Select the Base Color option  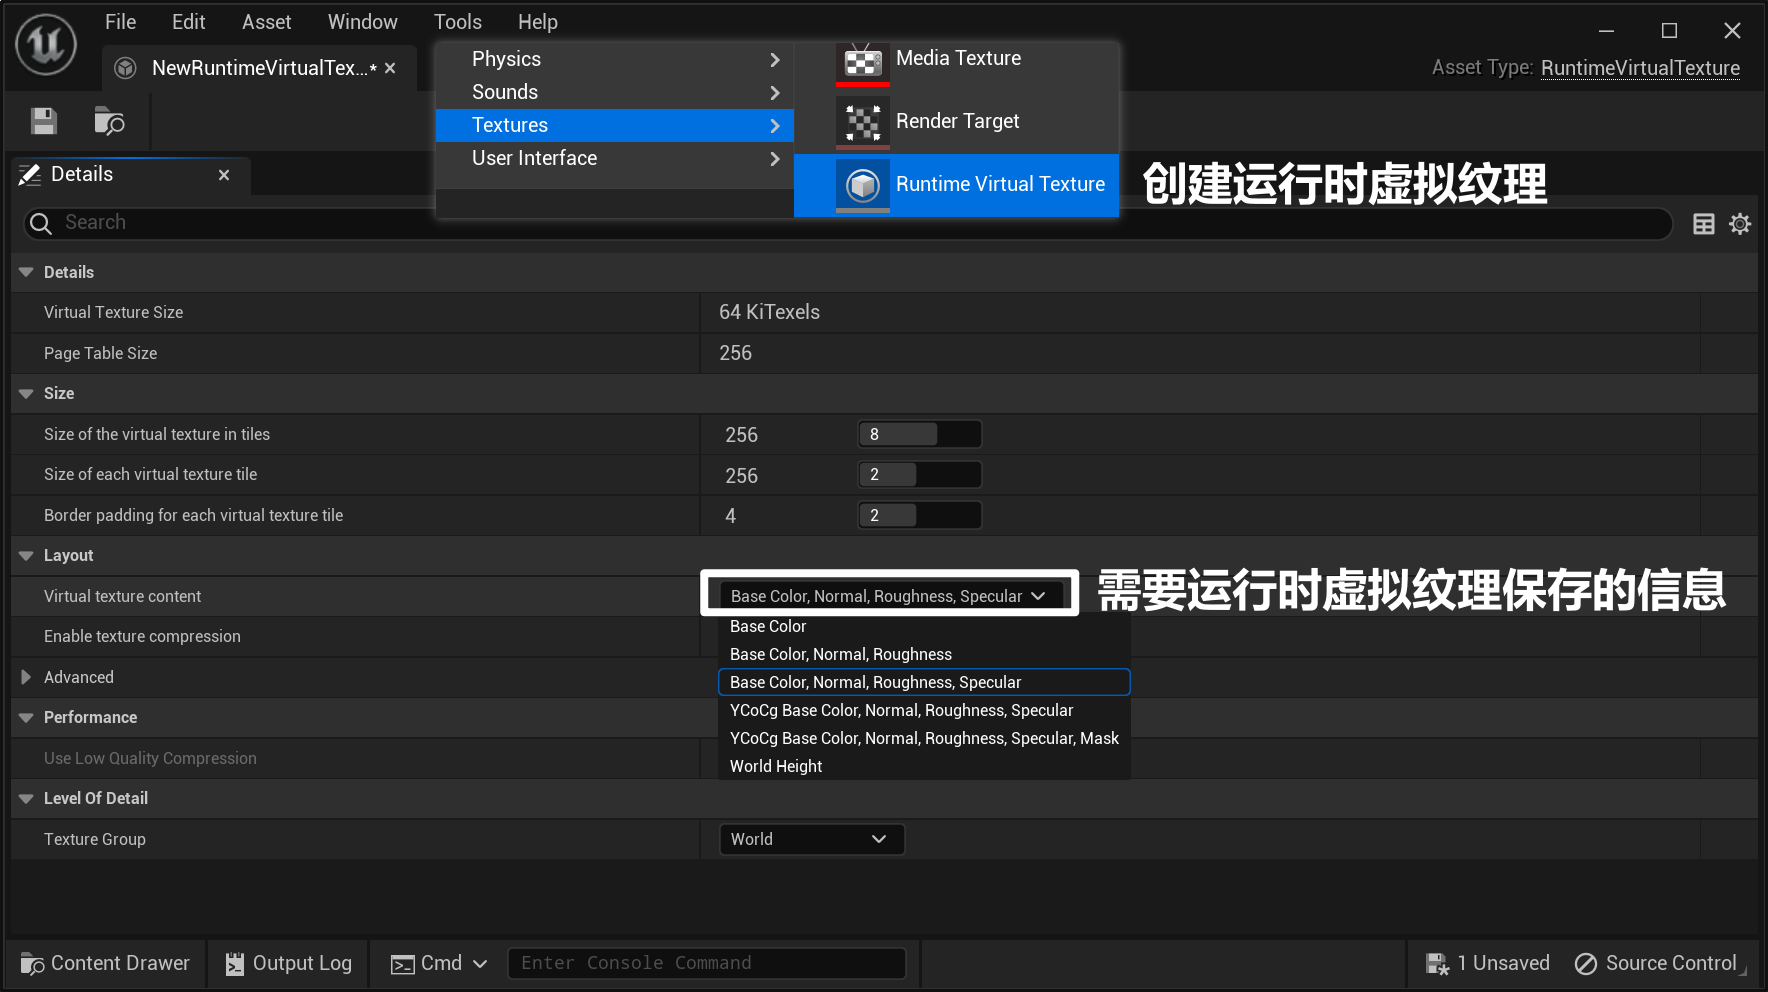(924, 627)
